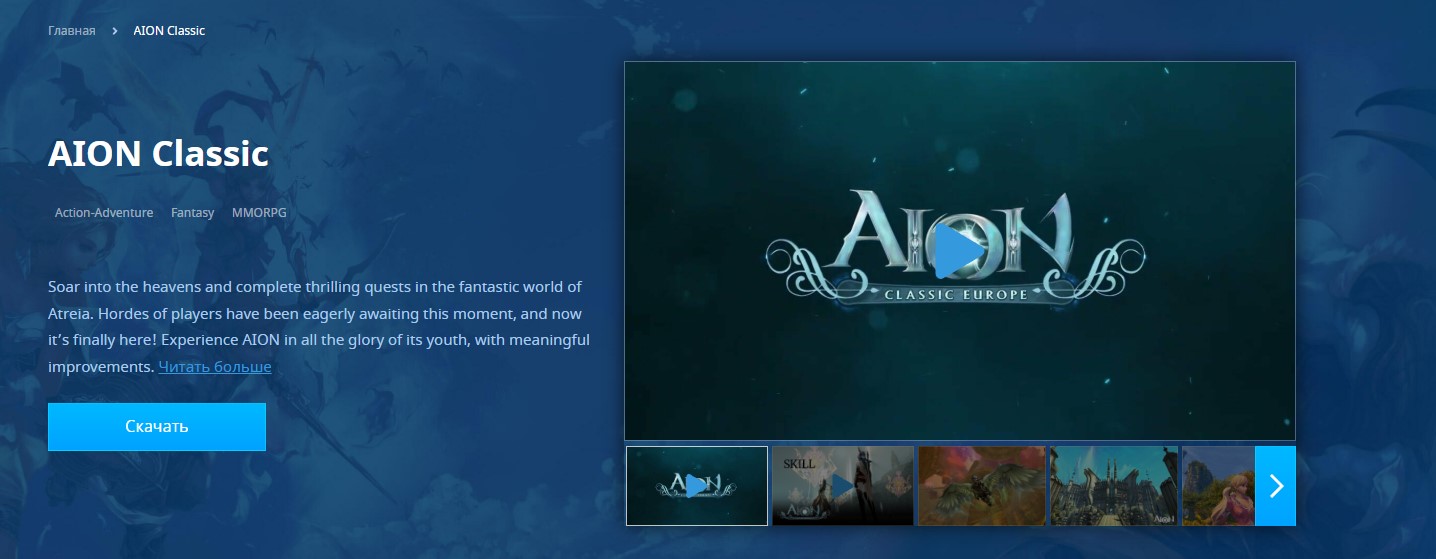Select the winged creature screenshot thumbnail
The image size is (1436, 559).
pyautogui.click(x=981, y=486)
